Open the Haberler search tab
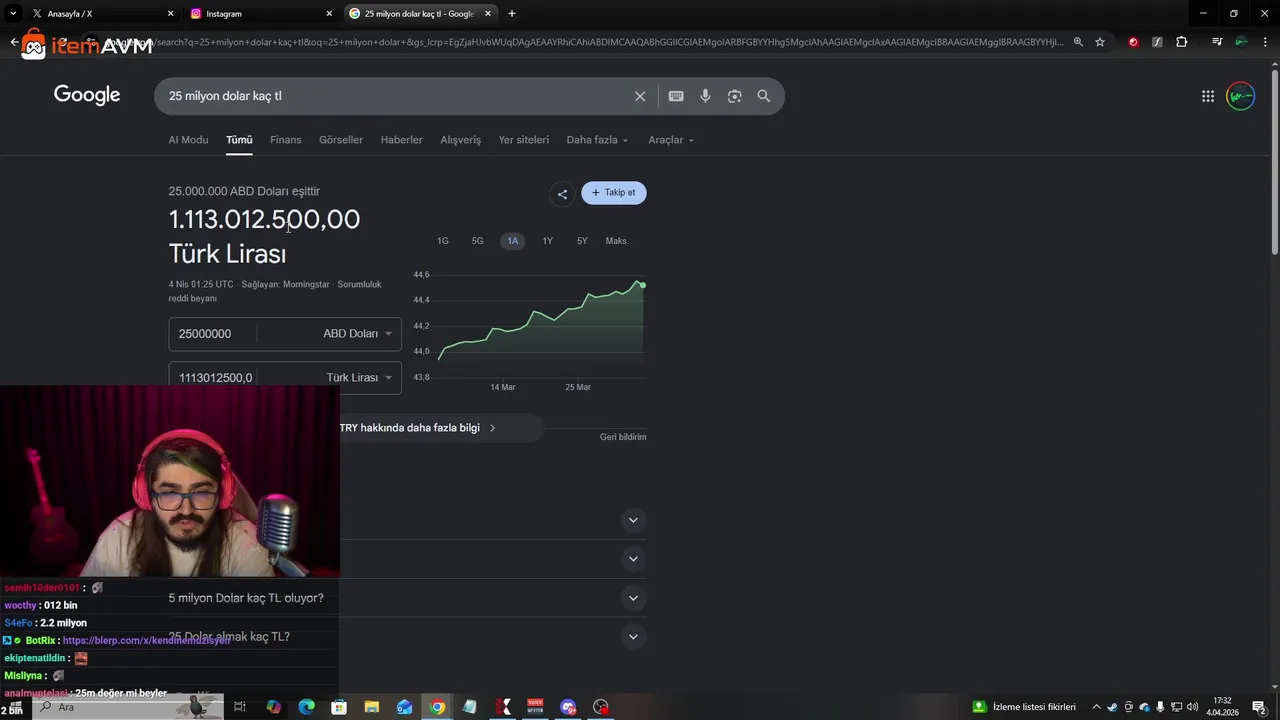This screenshot has height=720, width=1280. click(x=402, y=140)
